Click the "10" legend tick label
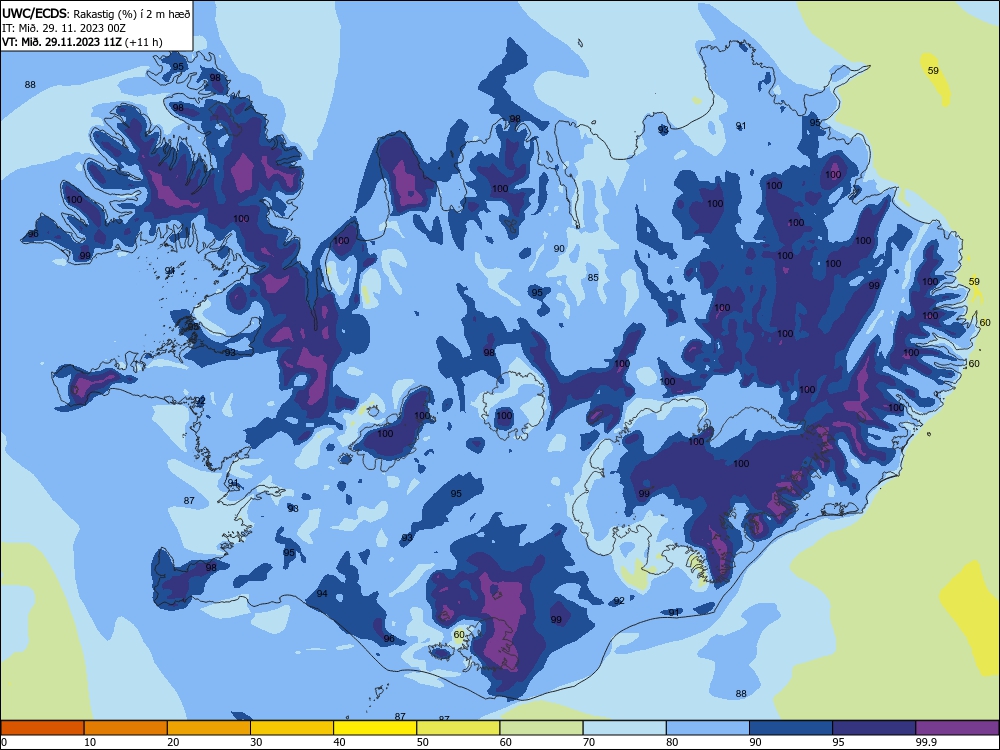Viewport: 1000px width, 750px height. (x=90, y=742)
